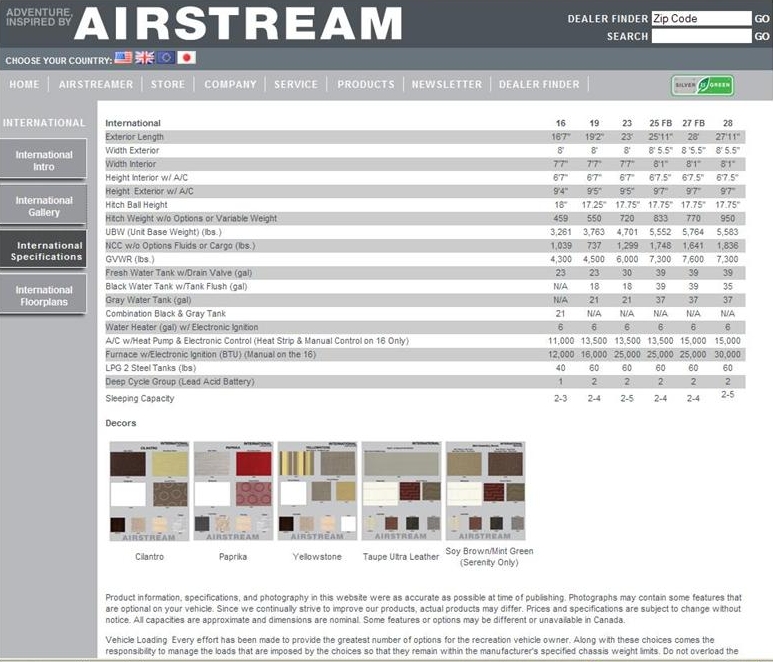This screenshot has height=662, width=773.
Task: Click Black Water Tank w/Tank Flush label
Action: 176,286
